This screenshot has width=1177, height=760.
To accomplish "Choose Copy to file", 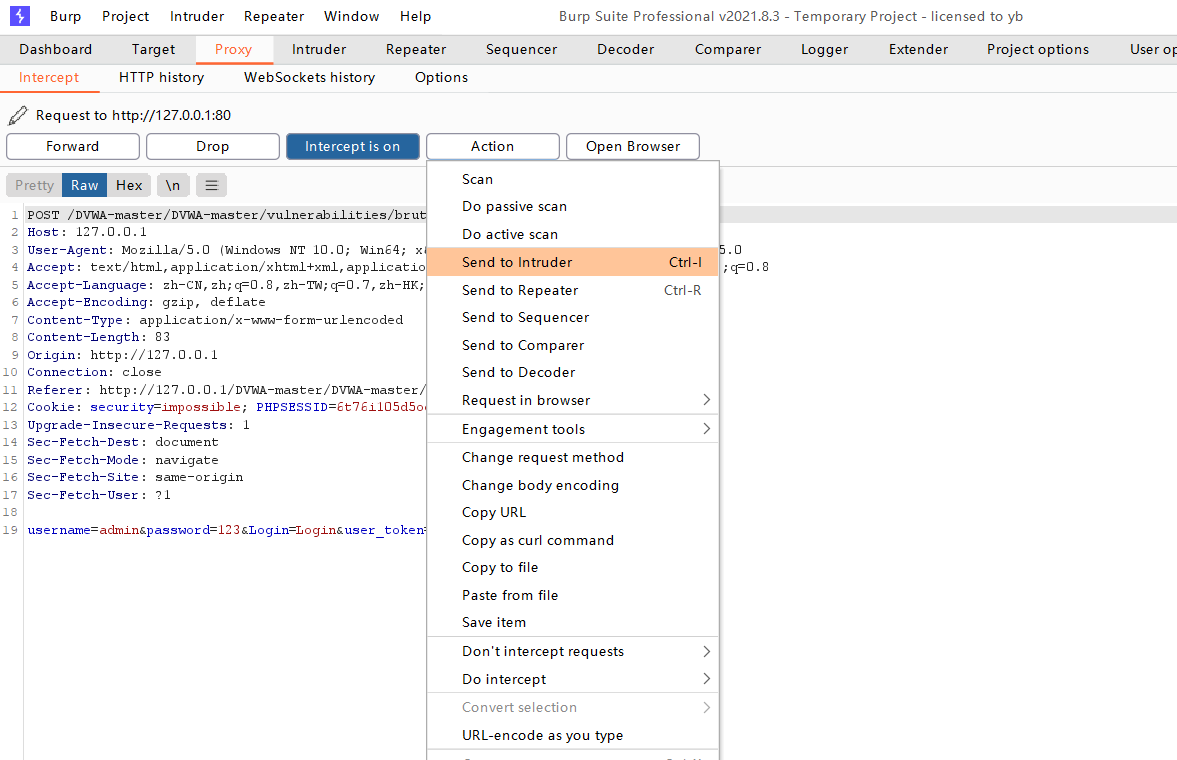I will [573, 568].
